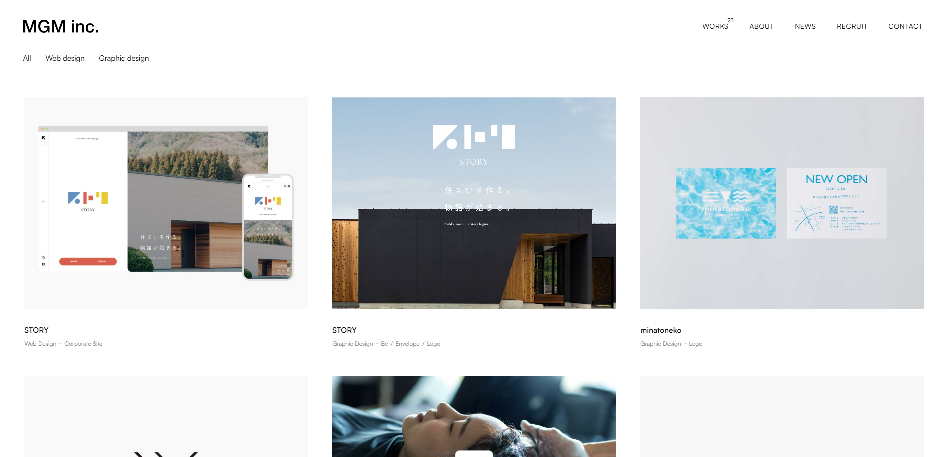Open the hair washing photo thumbnail
Viewport: 944px width, 457px height.
pyautogui.click(x=474, y=417)
